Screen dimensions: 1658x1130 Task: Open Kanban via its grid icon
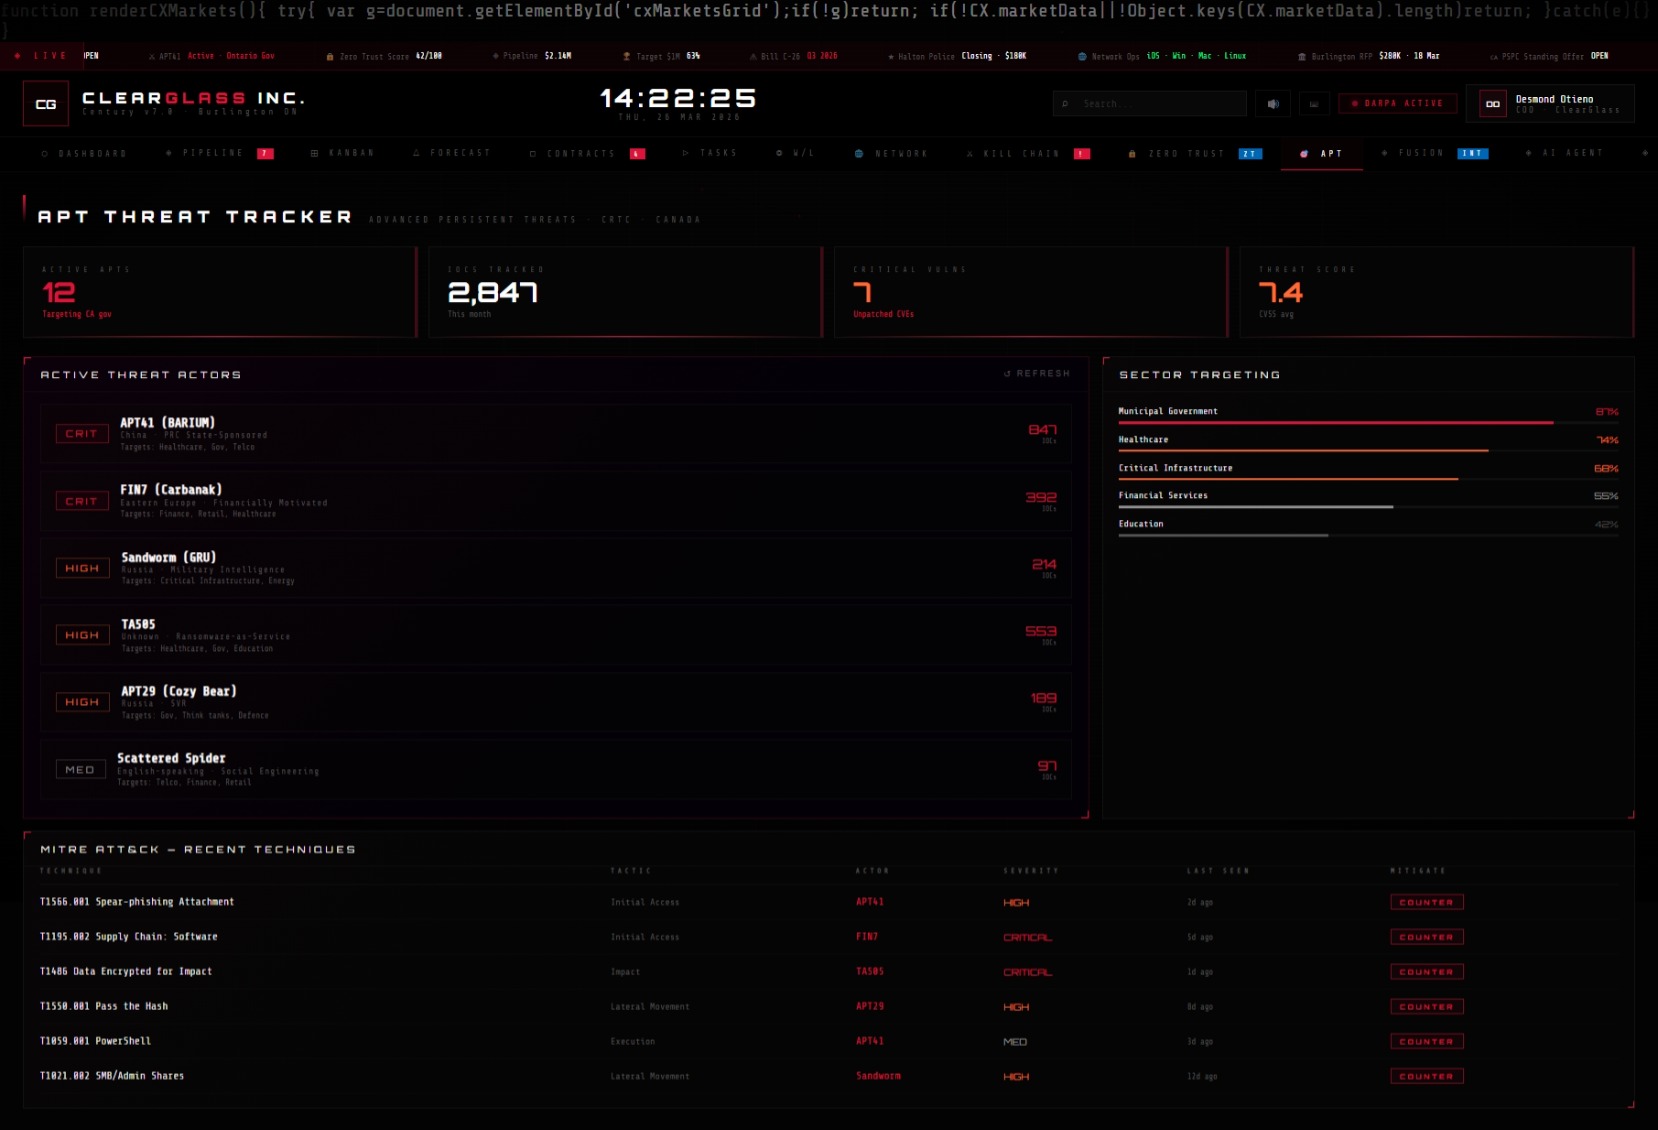[314, 154]
